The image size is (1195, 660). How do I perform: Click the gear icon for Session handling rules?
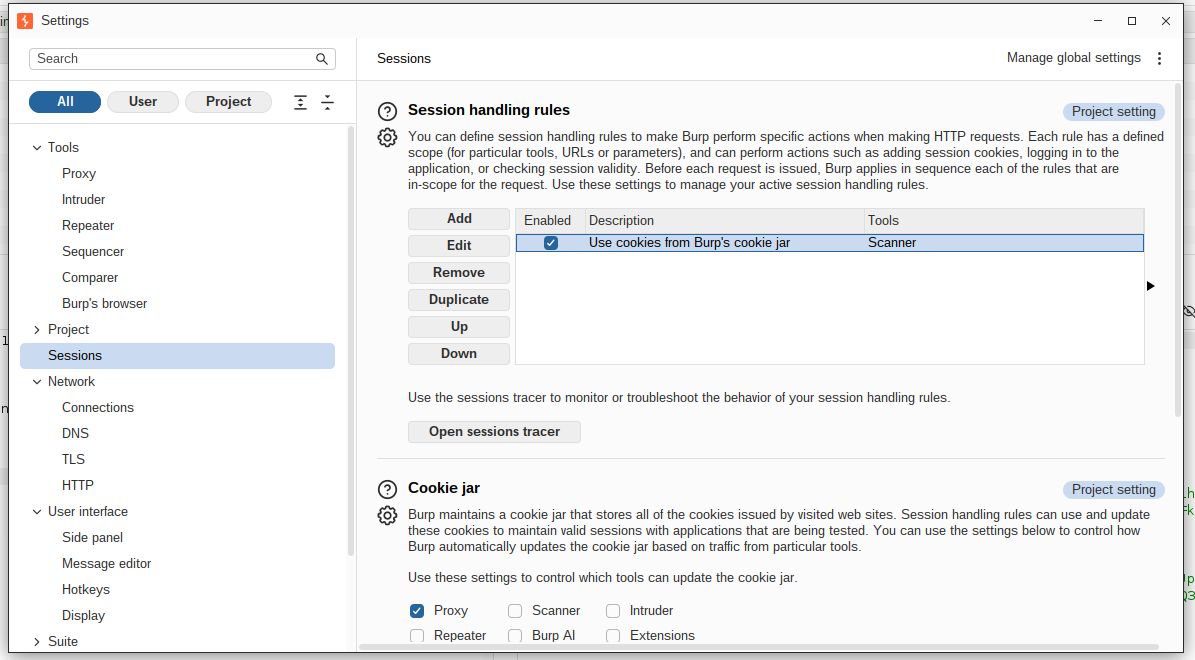click(387, 137)
